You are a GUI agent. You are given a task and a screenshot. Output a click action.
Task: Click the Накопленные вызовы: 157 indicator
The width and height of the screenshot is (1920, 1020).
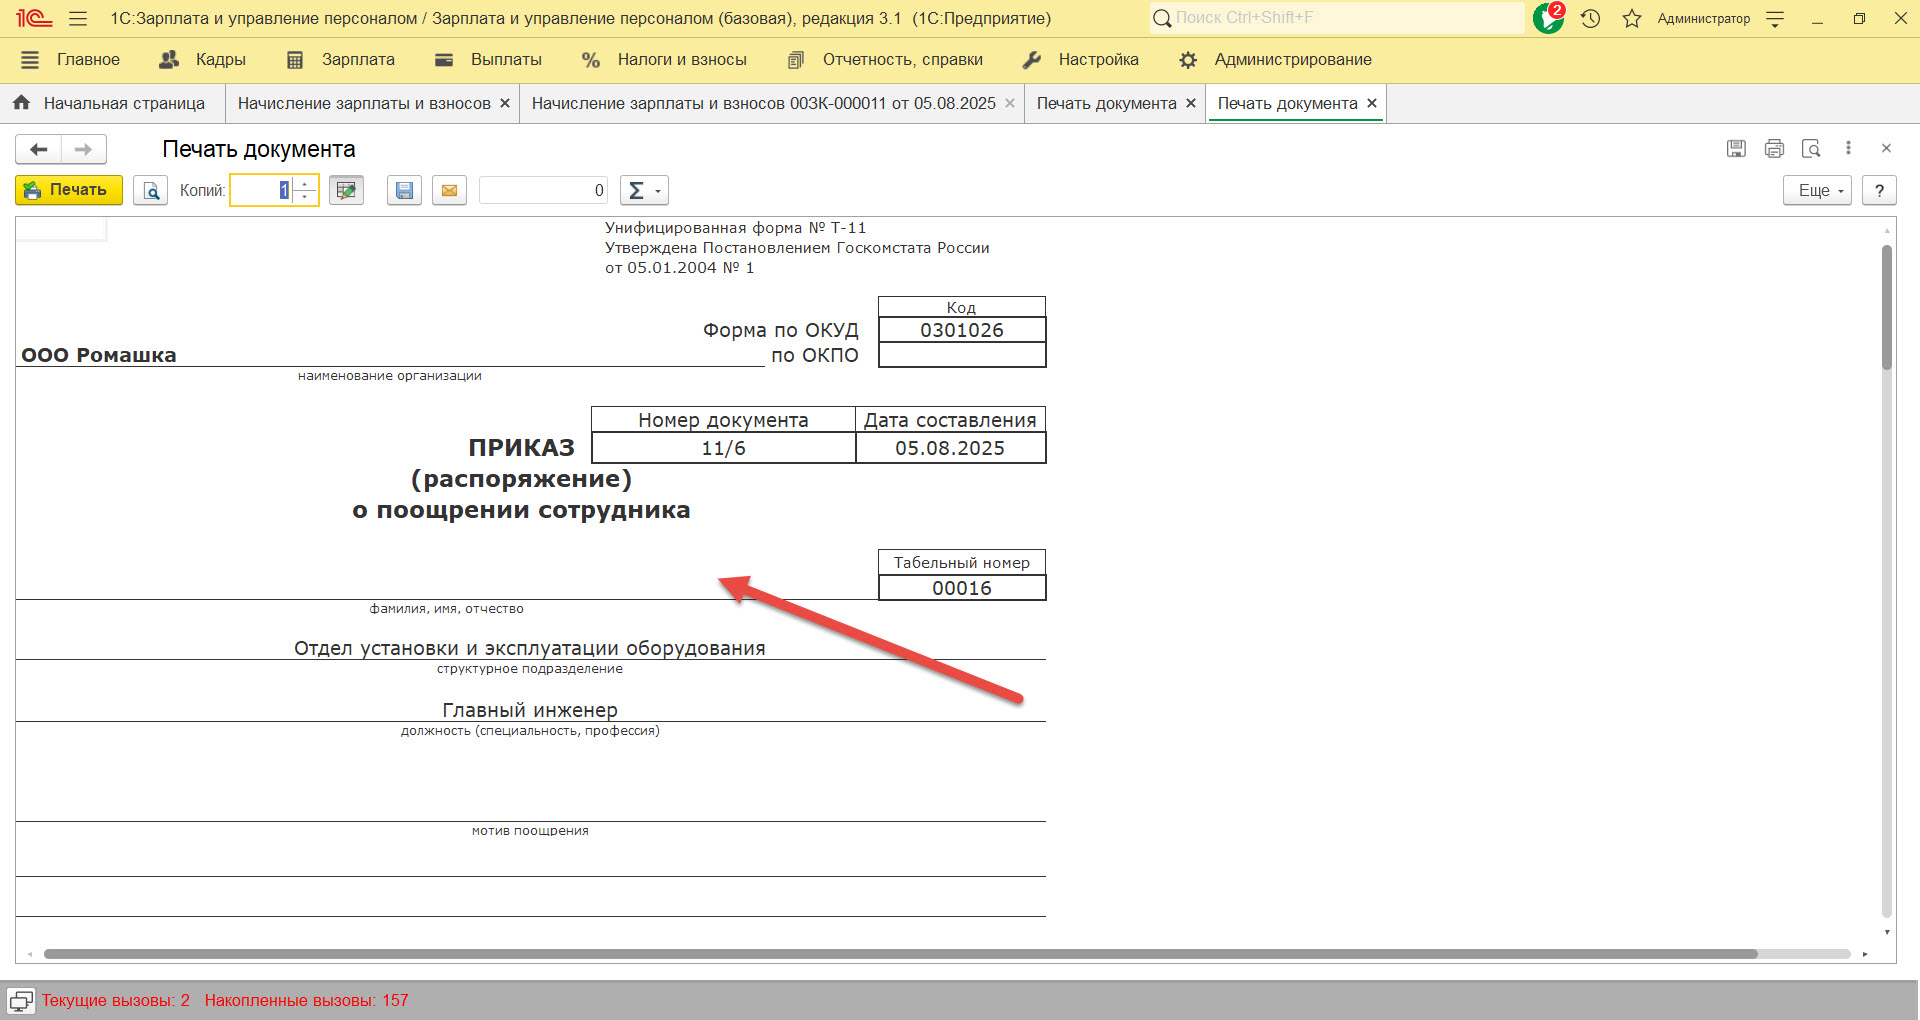306,1001
